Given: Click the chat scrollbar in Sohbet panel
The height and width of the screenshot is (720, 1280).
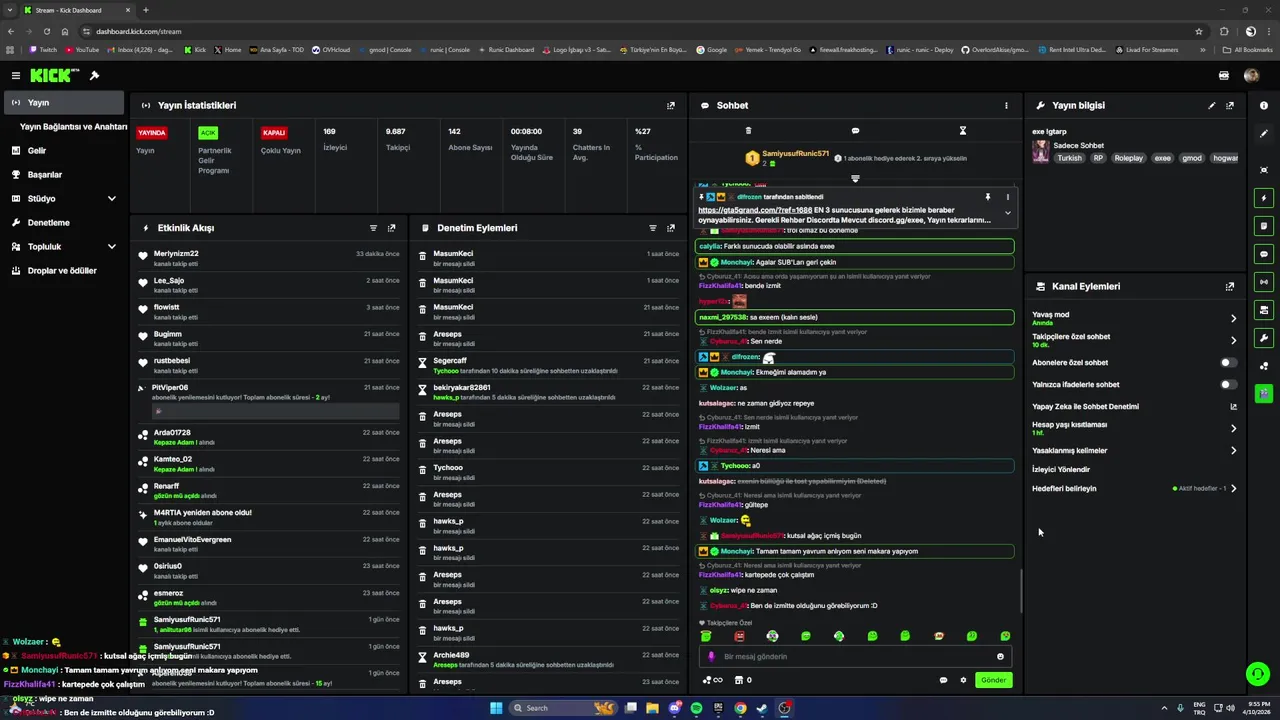Looking at the screenshot, I should (x=1020, y=592).
